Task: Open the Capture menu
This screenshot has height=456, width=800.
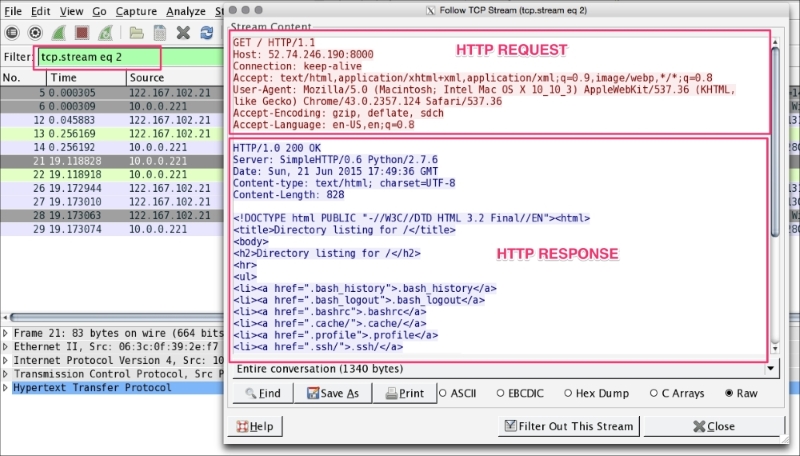Action: tap(136, 10)
